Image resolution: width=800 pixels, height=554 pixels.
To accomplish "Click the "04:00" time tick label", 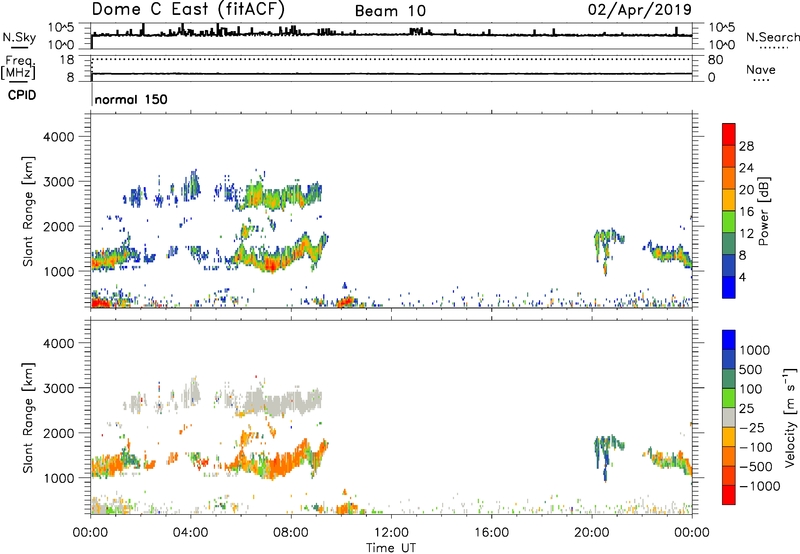I will click(190, 533).
